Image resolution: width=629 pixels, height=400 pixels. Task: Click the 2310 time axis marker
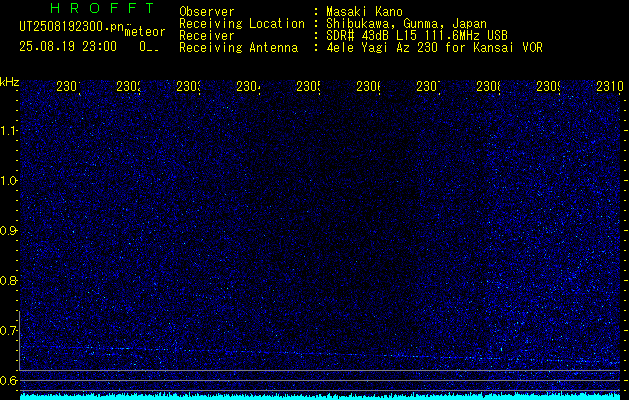pyautogui.click(x=610, y=86)
